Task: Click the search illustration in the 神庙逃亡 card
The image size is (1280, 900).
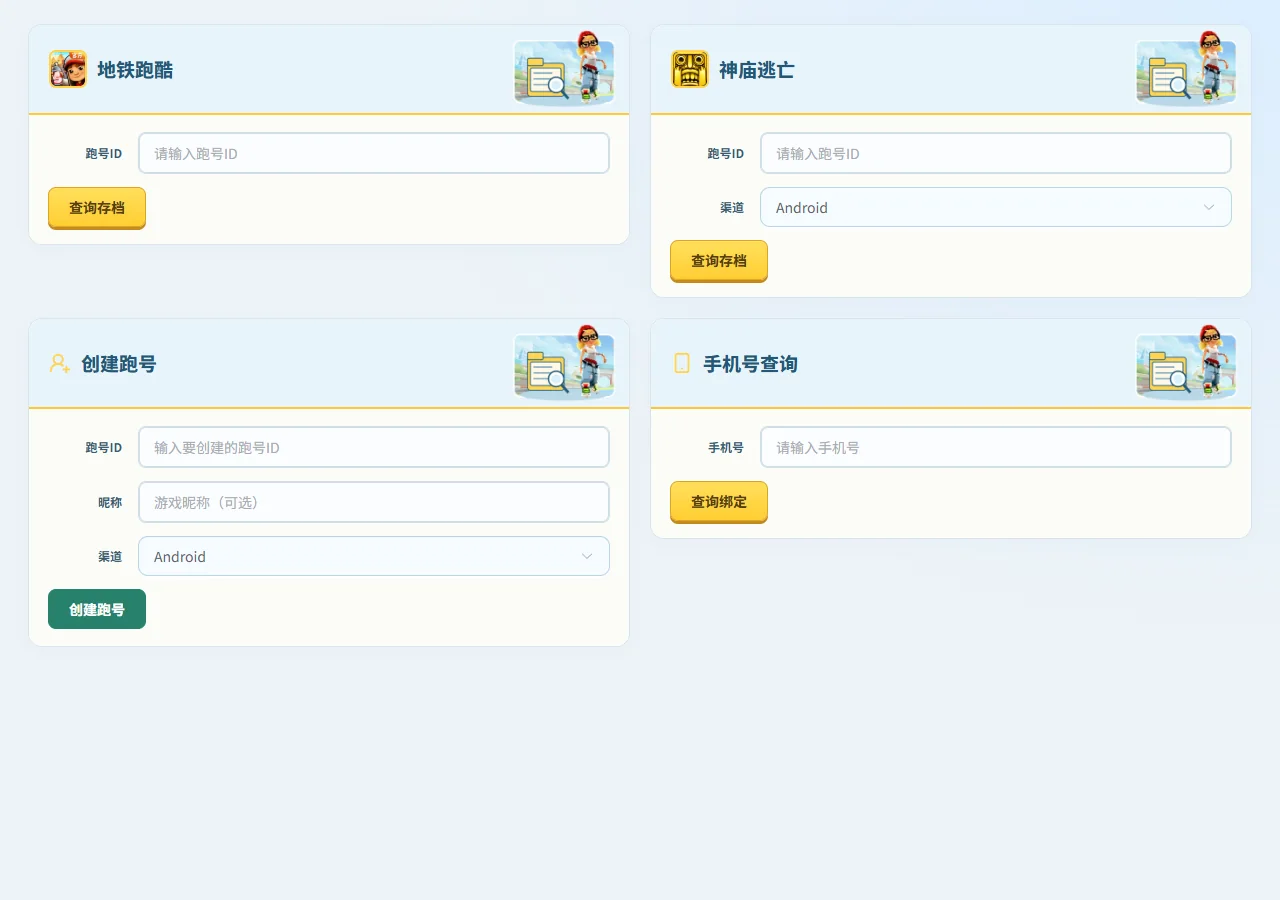Action: [x=1186, y=68]
